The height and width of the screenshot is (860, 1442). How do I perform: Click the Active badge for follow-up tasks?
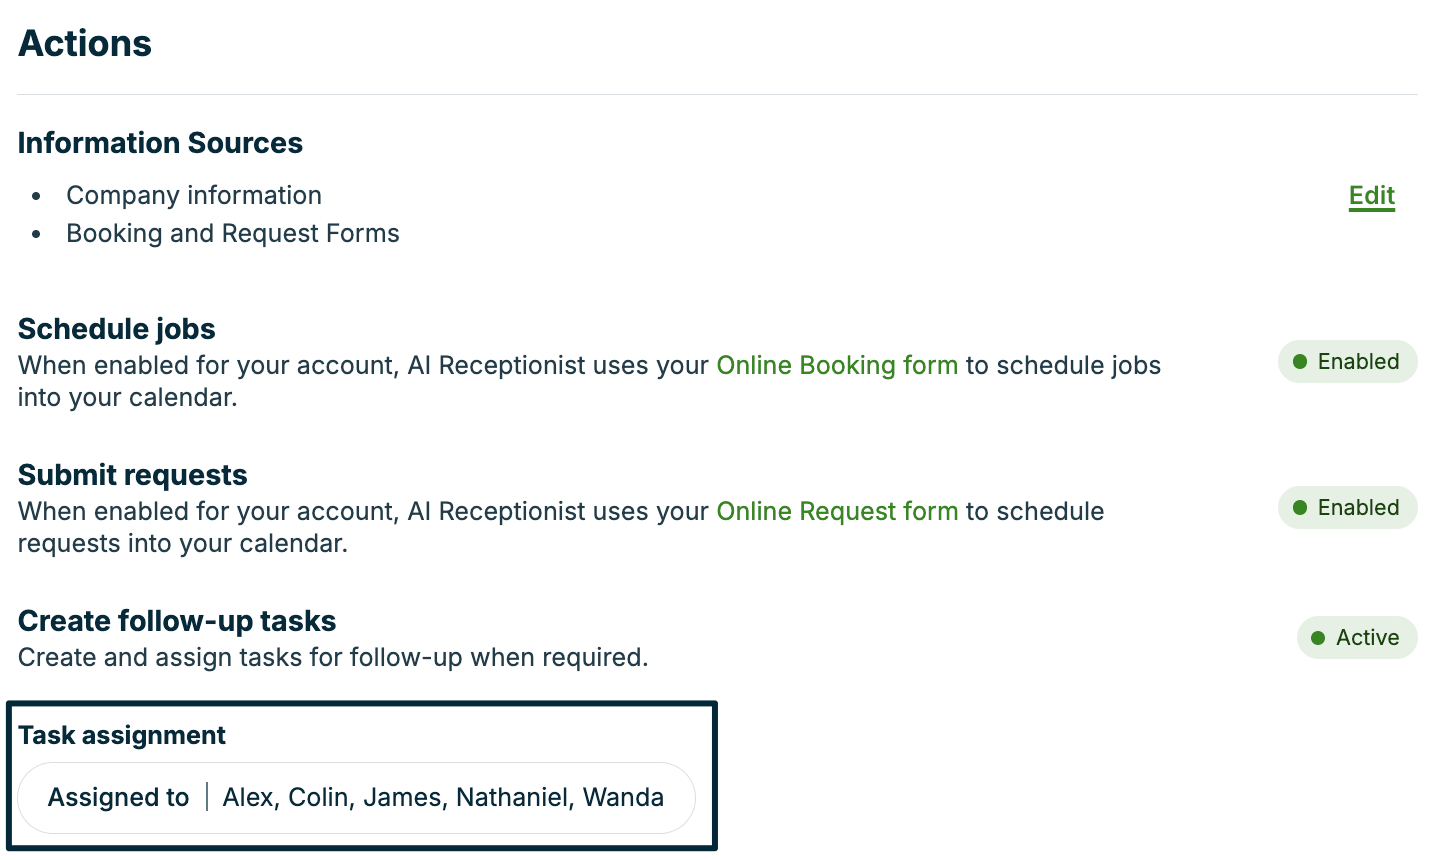1357,638
